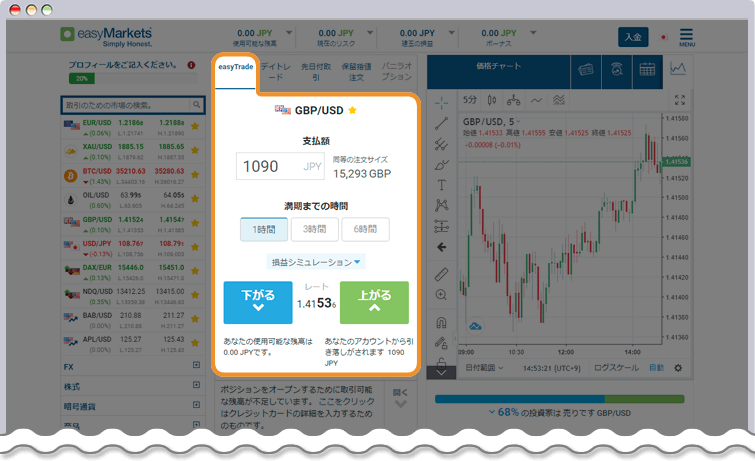Open the 価格チャート tab
755x461 pixels.
tap(498, 70)
